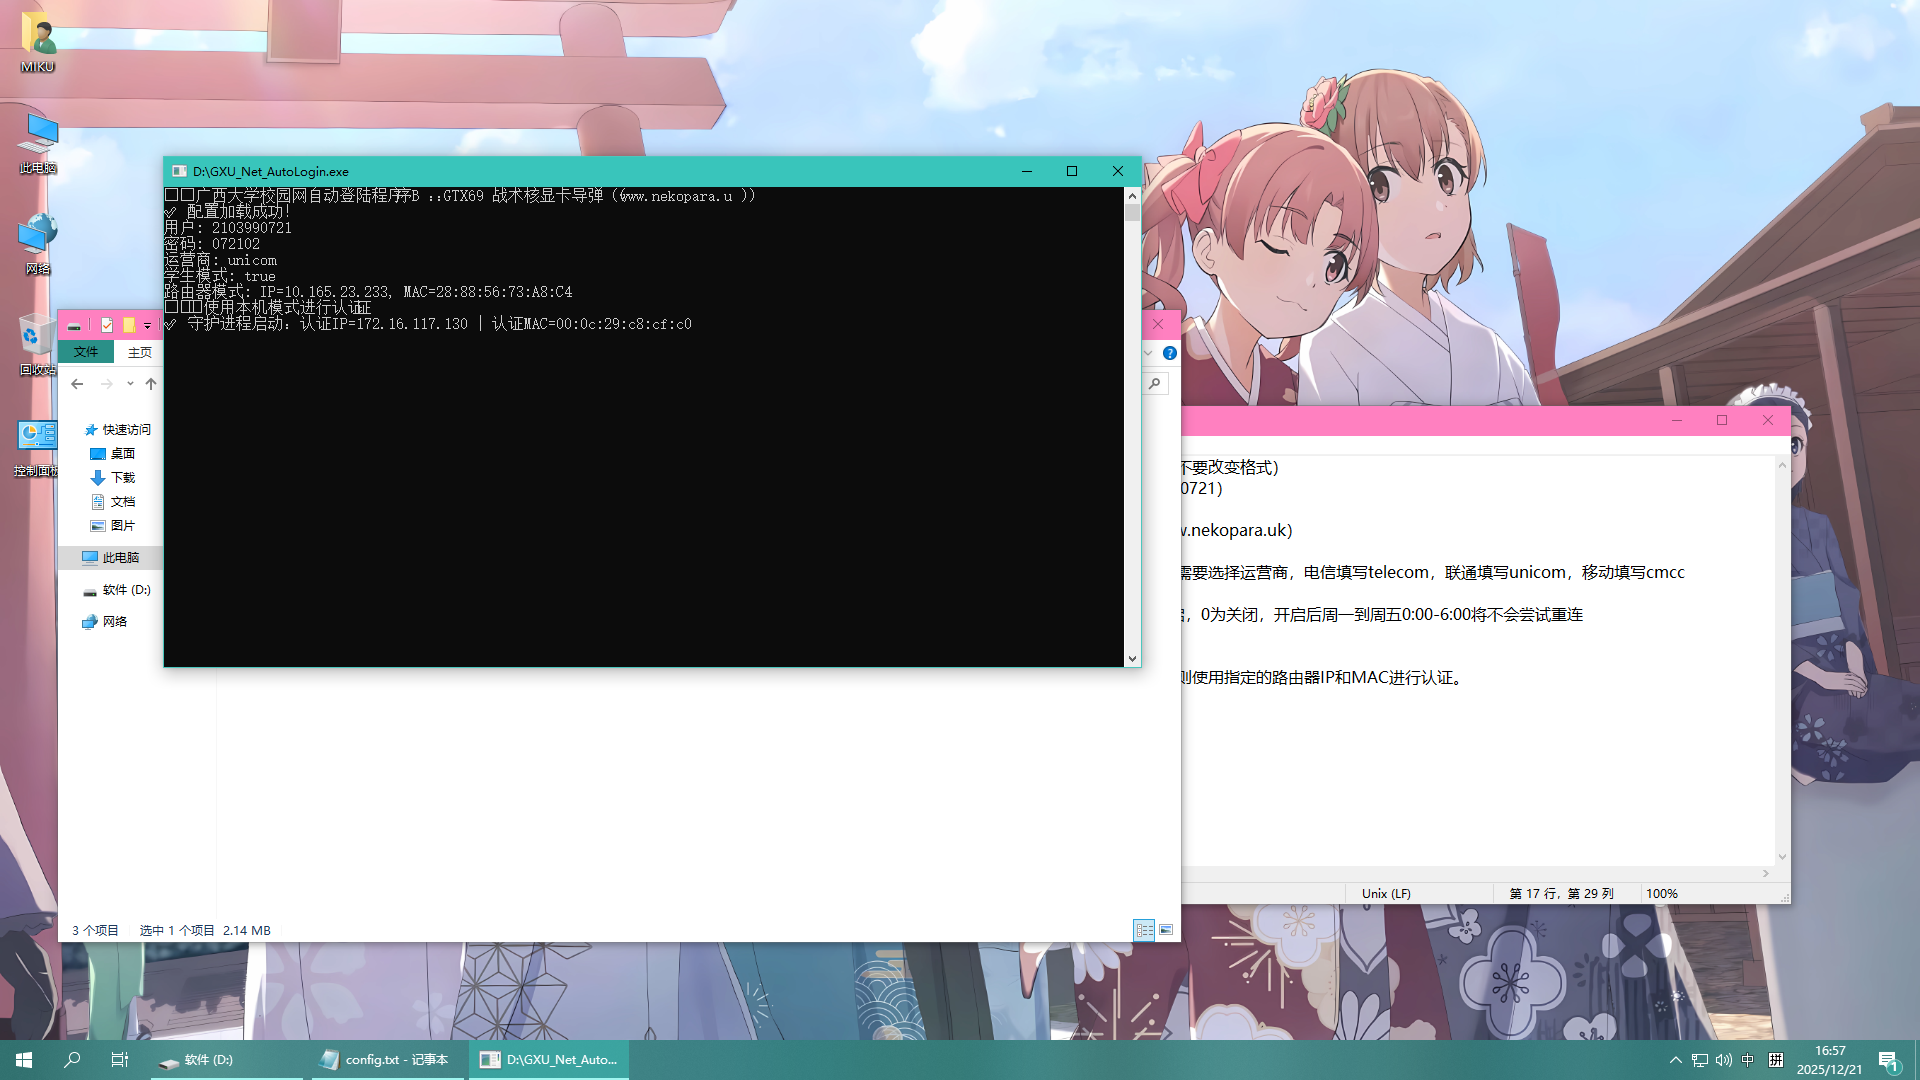Switch to the 主页 ribbon tab

tap(140, 352)
